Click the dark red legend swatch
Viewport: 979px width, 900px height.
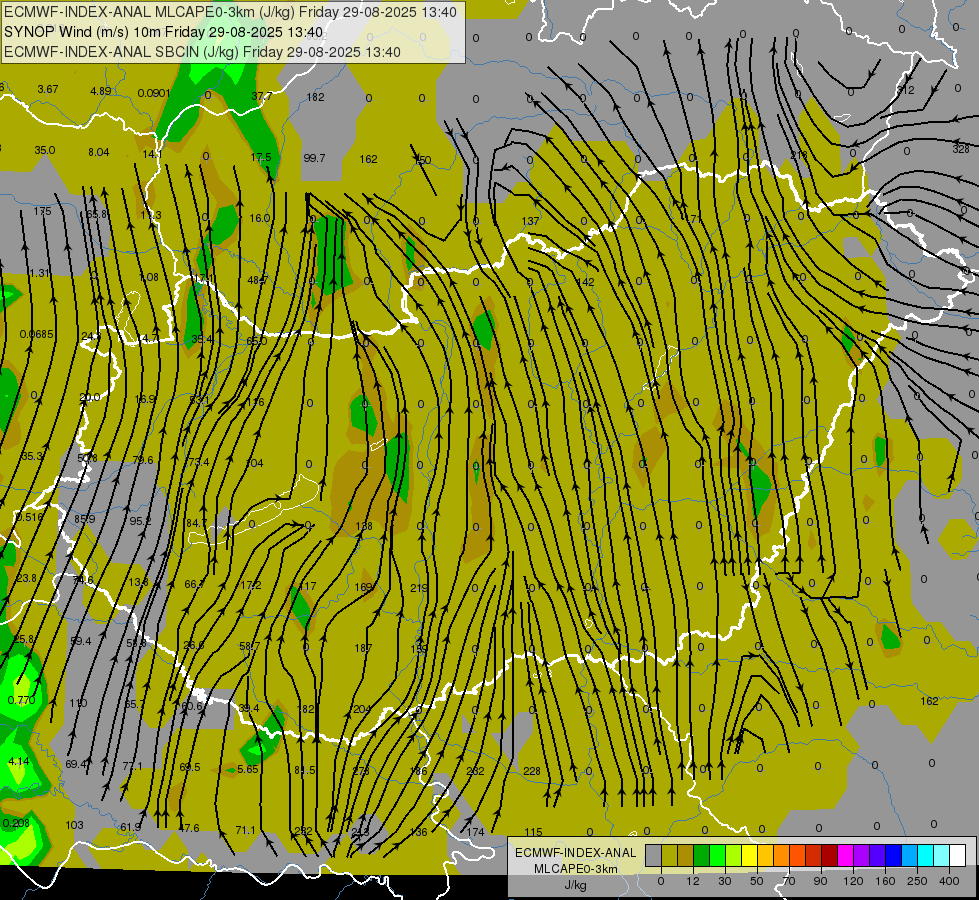(830, 856)
